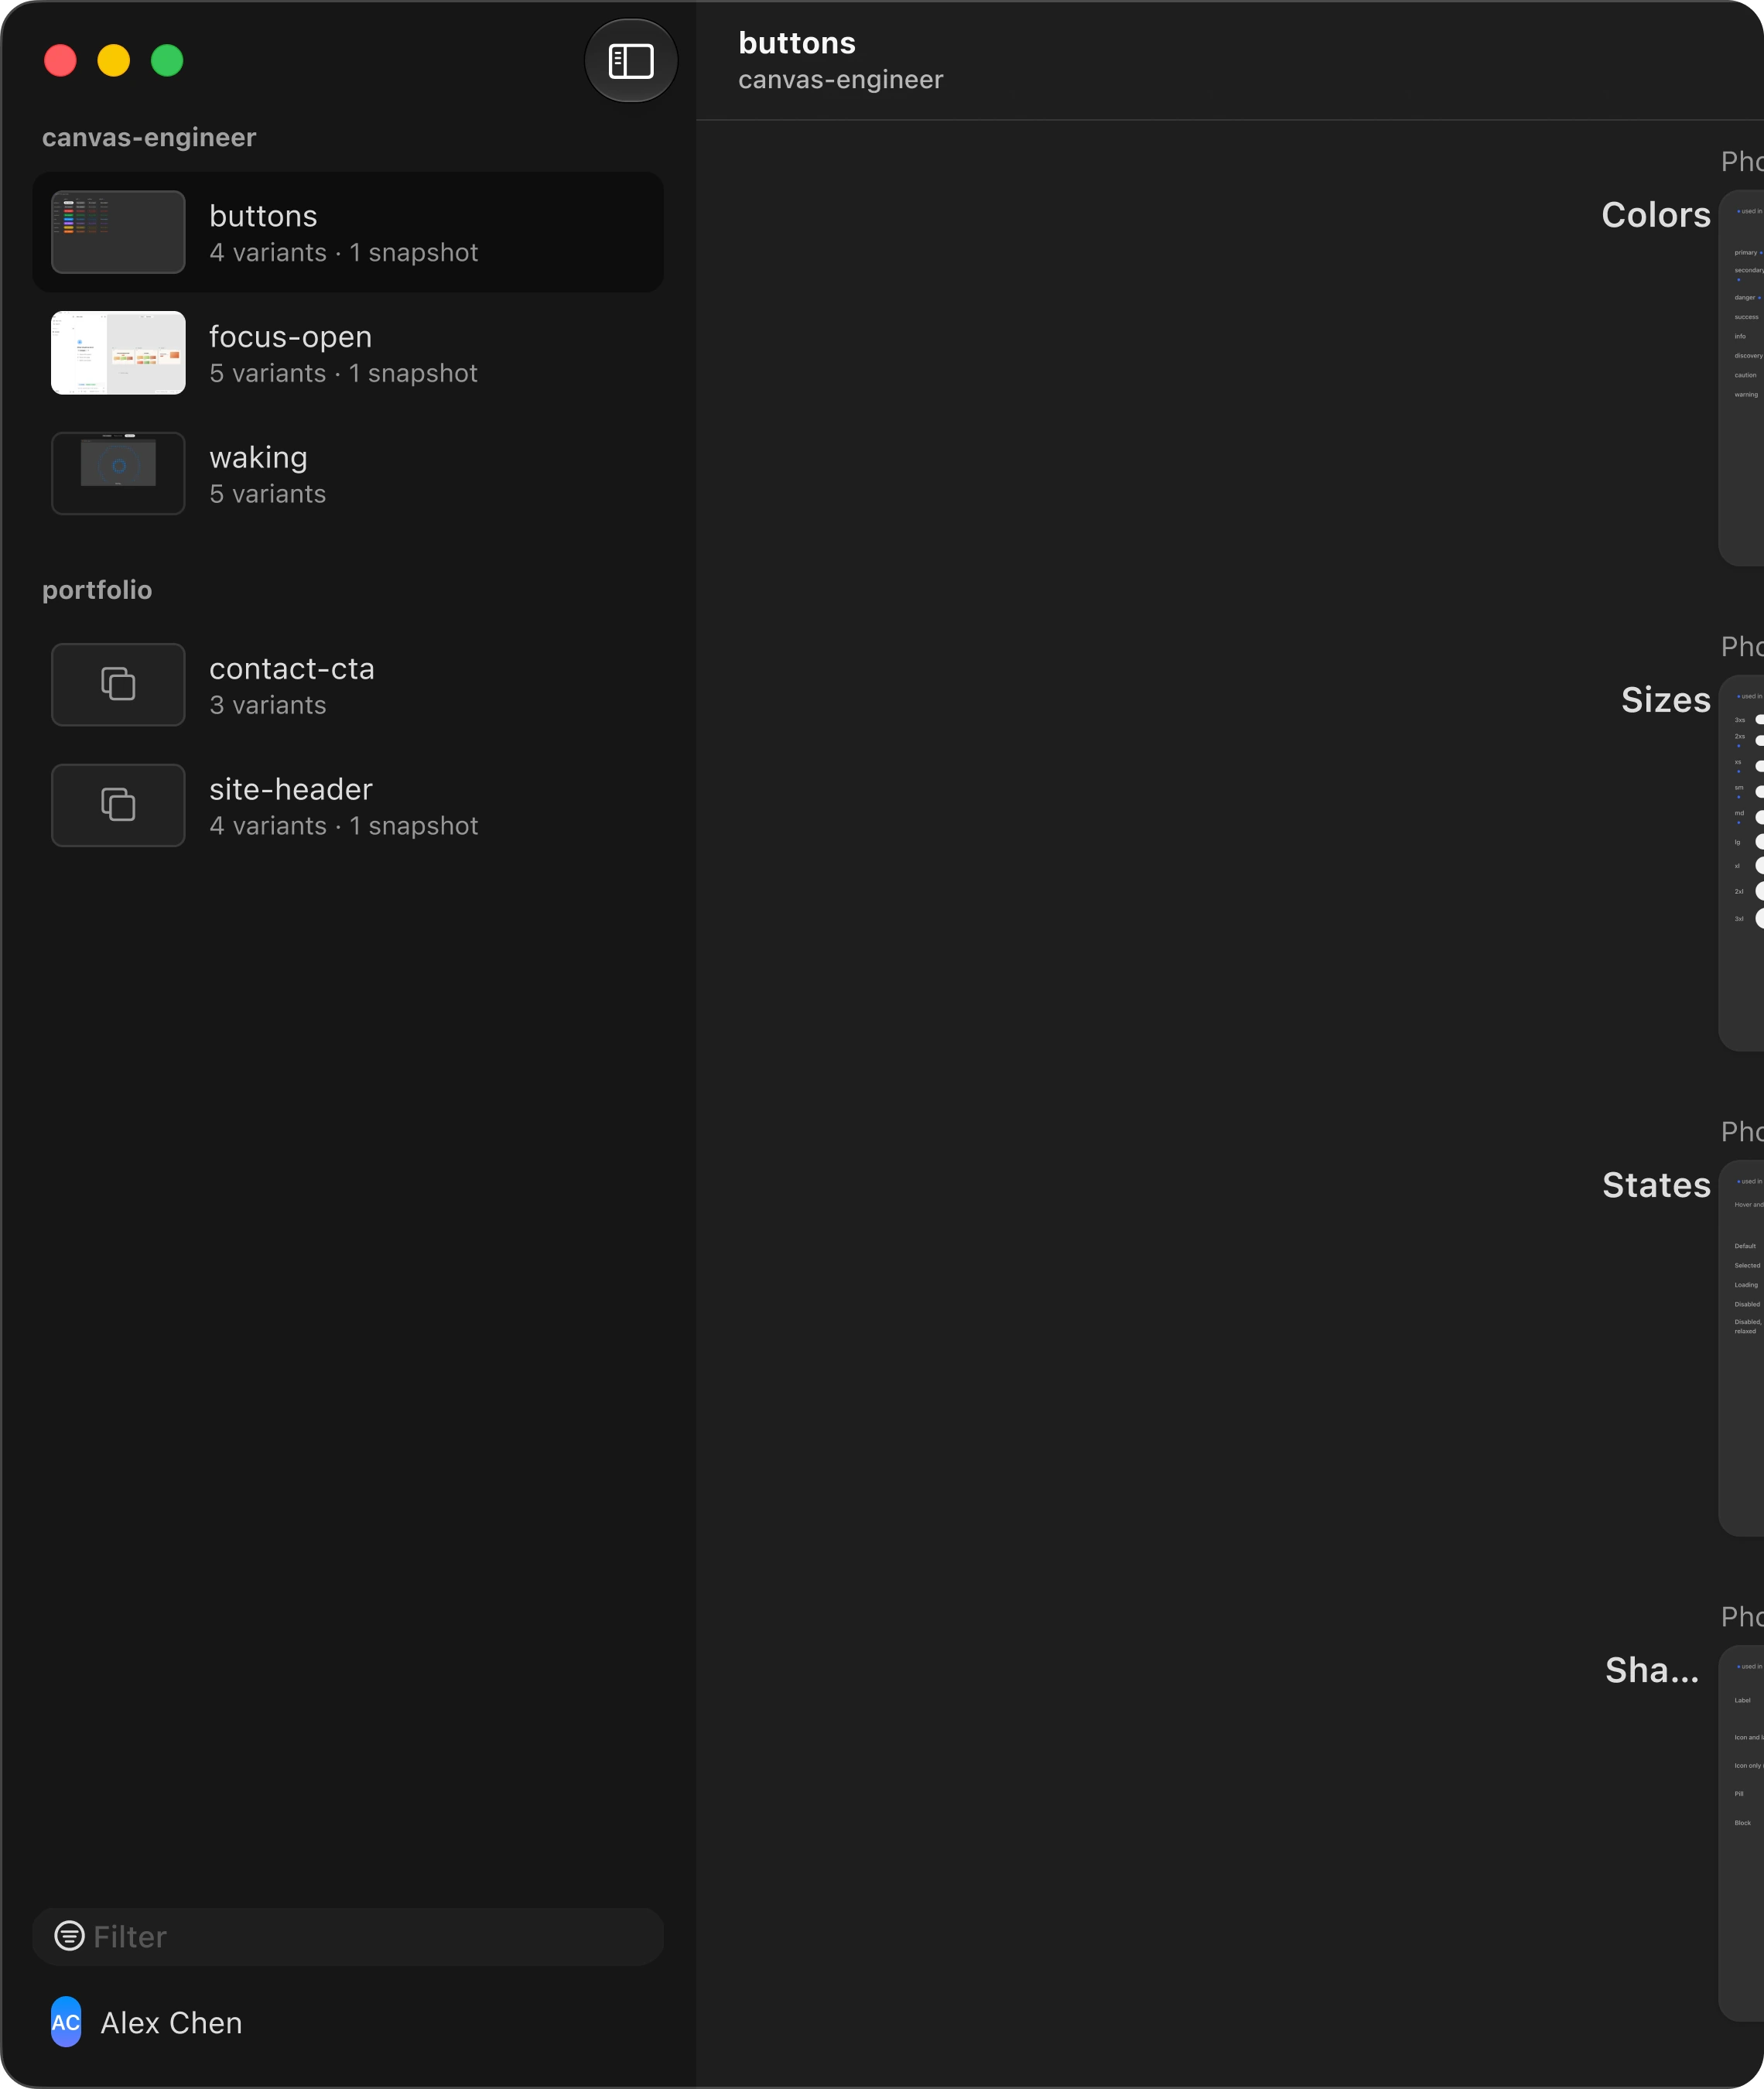Select the buttons project row
1764x2089 pixels.
(x=348, y=232)
